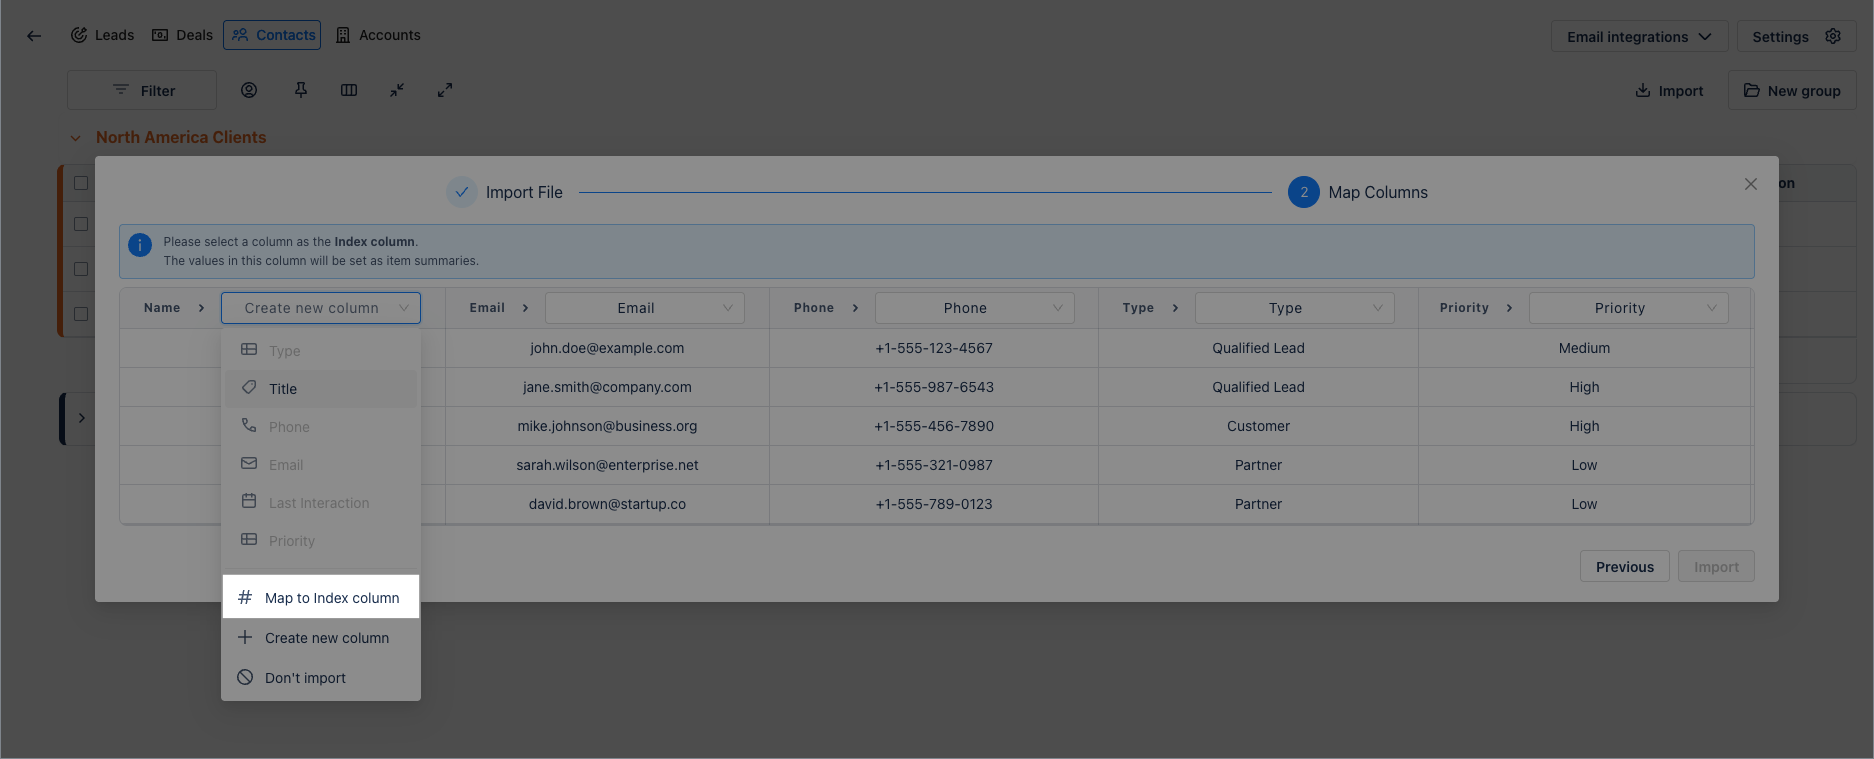
Task: Open the person filter icon
Action: [249, 90]
